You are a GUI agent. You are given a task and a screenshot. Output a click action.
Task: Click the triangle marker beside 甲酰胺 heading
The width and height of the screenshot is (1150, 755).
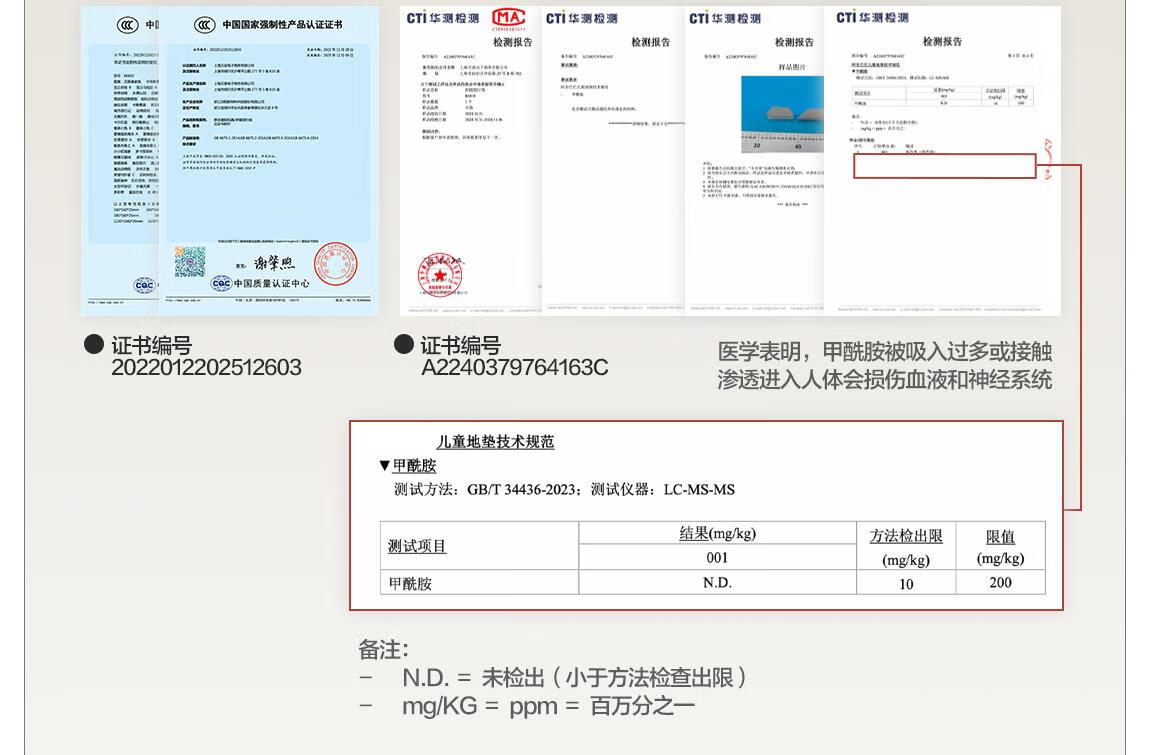(384, 465)
